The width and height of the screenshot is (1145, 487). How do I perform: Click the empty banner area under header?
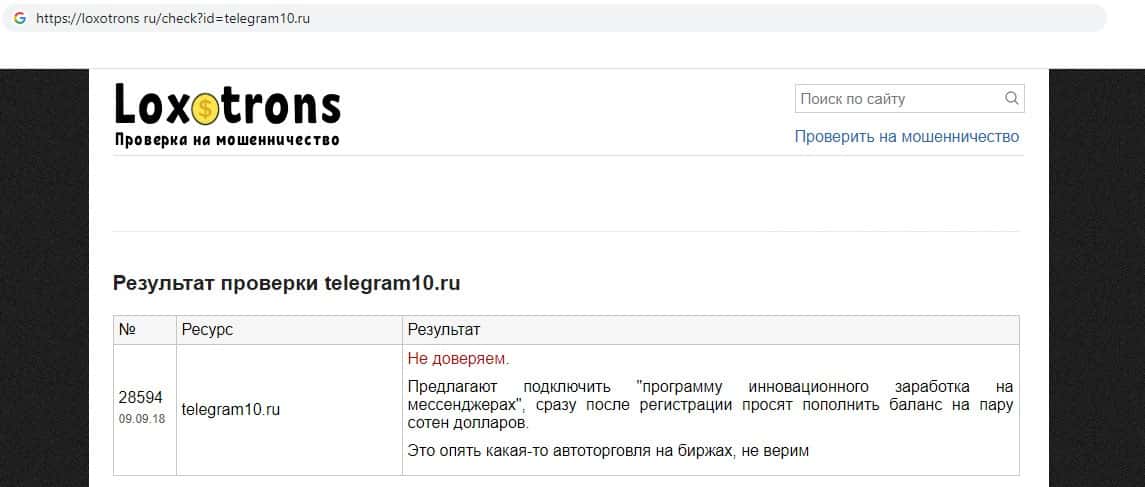[x=566, y=193]
